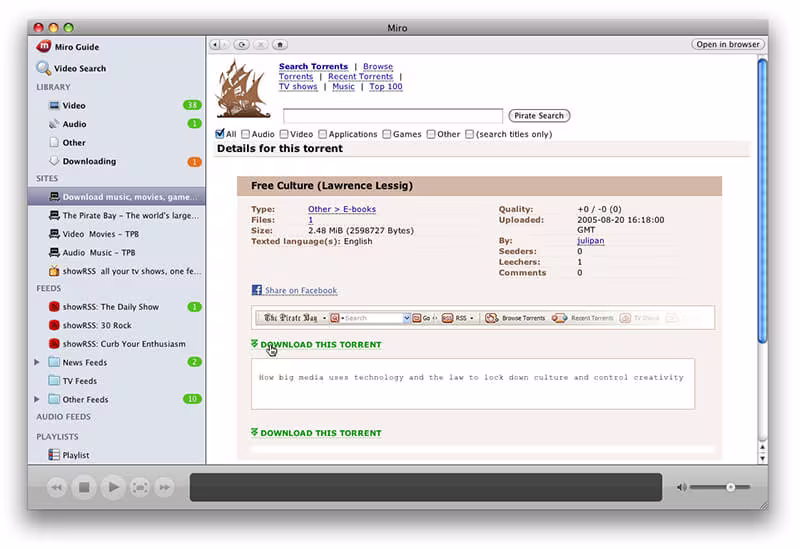
Task: Select highlighted Download music, movies, game site
Action: 117,196
